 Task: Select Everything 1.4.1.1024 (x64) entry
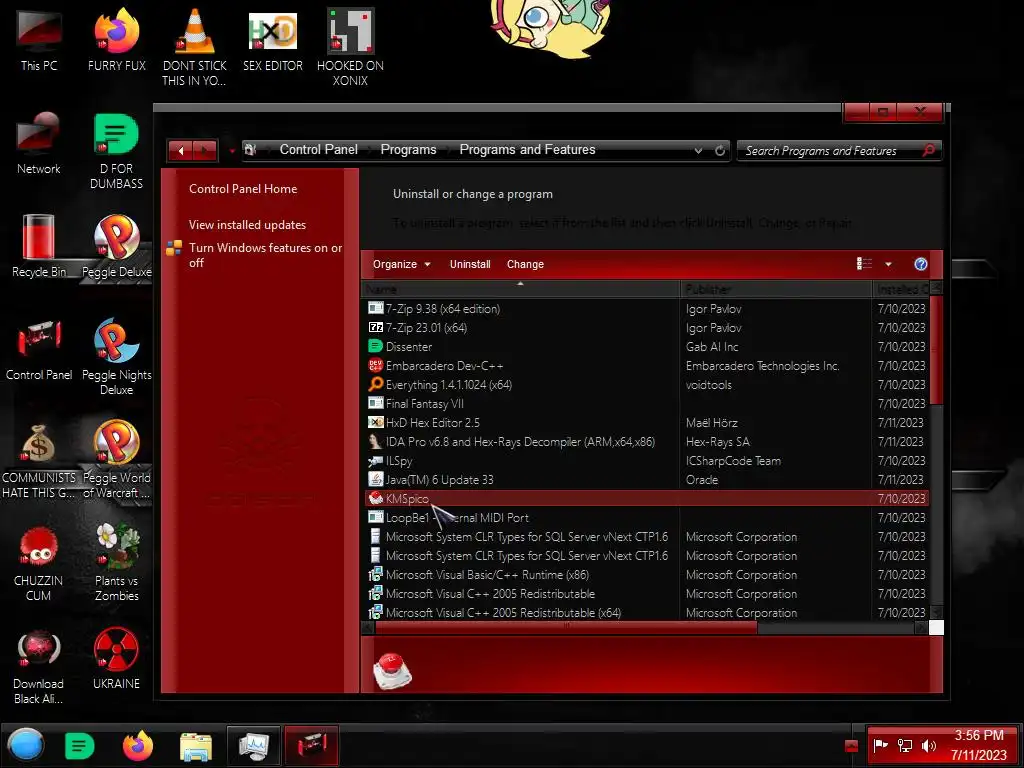[x=645, y=385]
